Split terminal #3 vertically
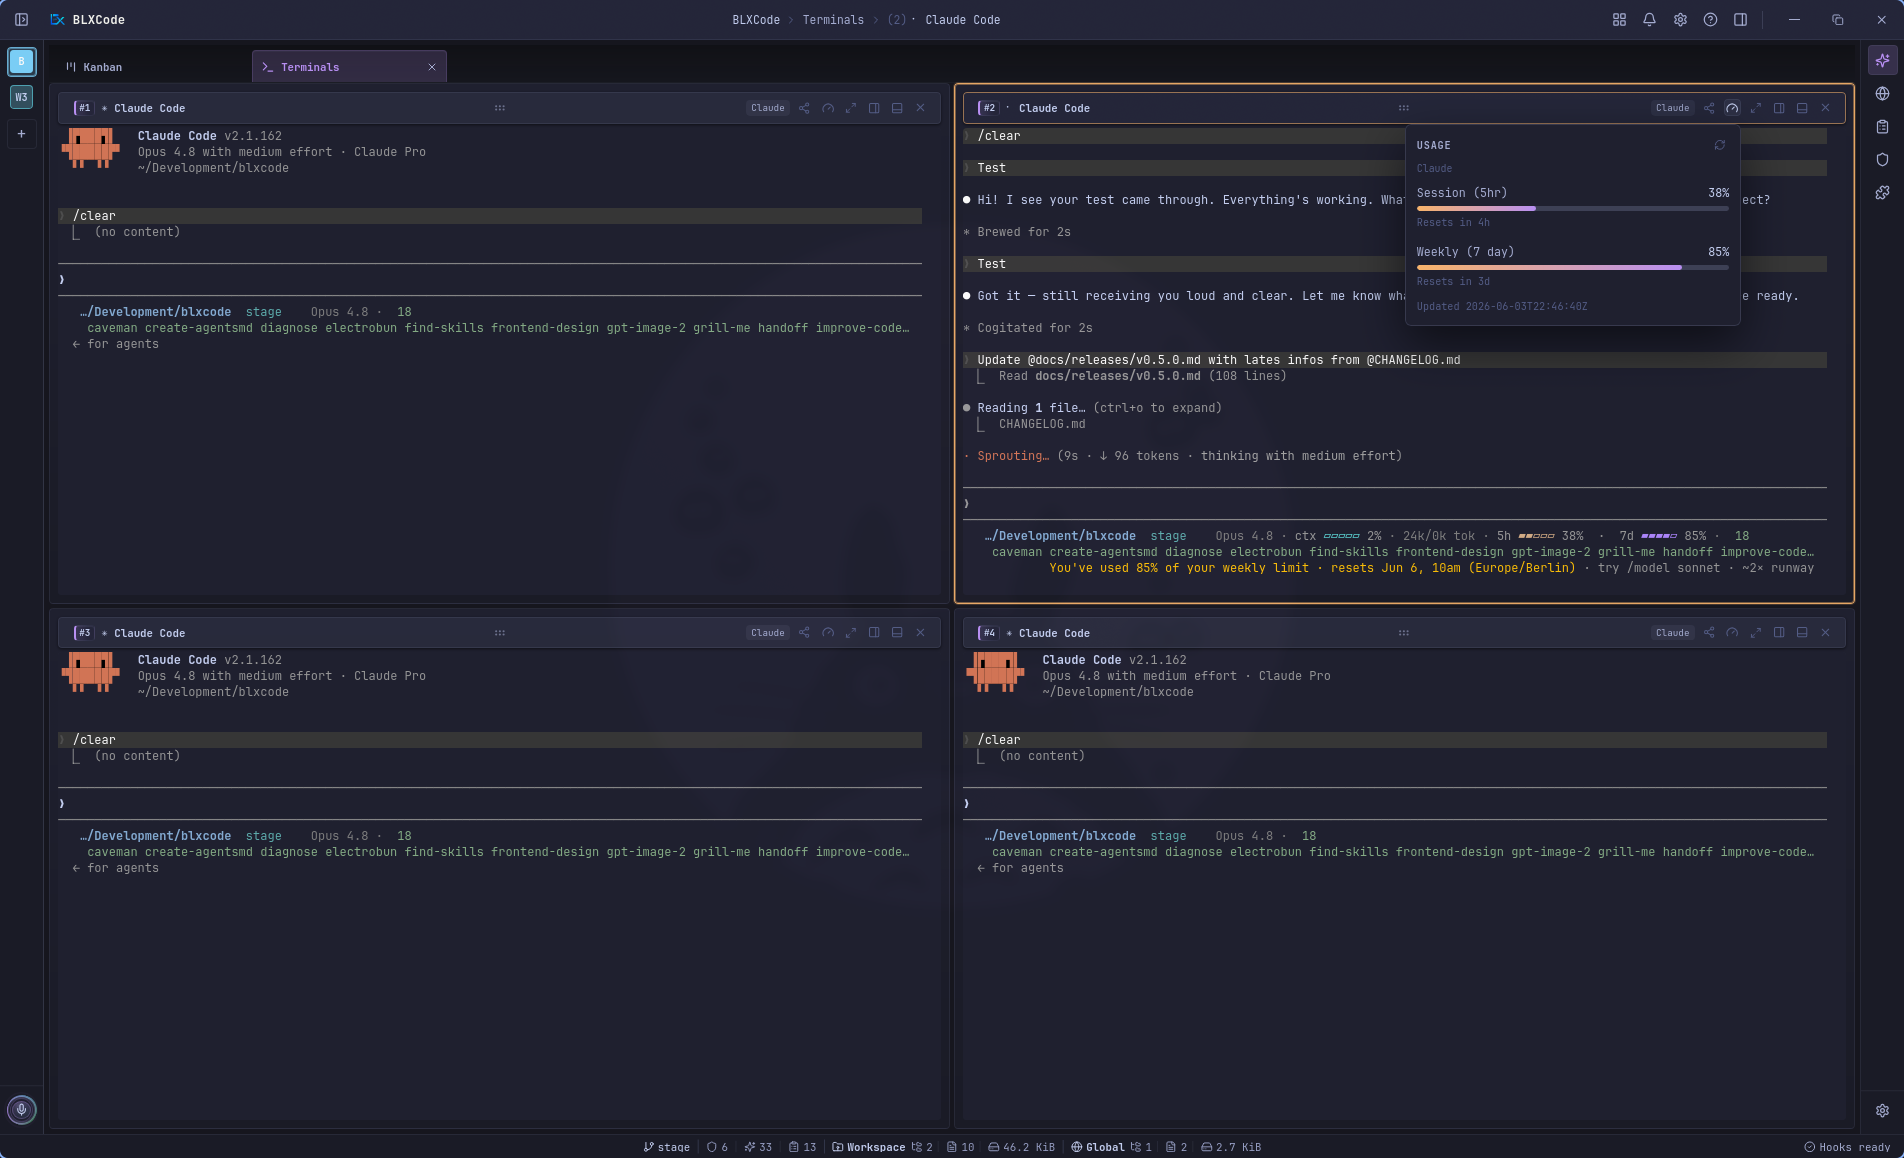 [874, 633]
